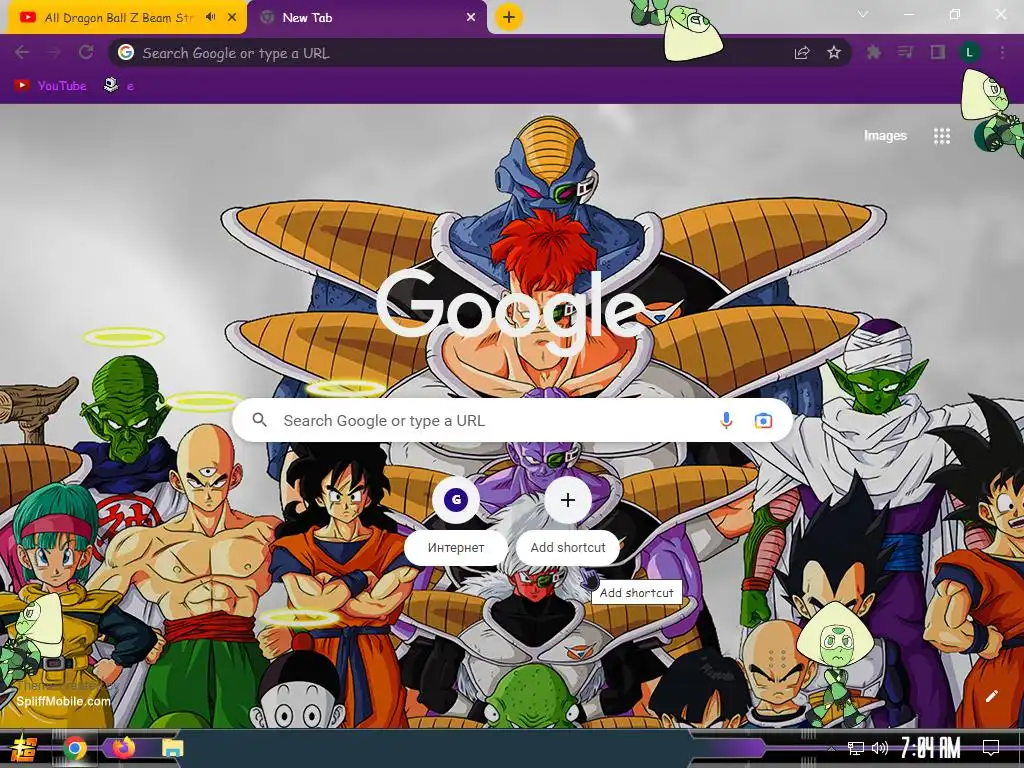Close the Dragon Ball Z YouTube tab
The image size is (1024, 768).
[x=232, y=18]
